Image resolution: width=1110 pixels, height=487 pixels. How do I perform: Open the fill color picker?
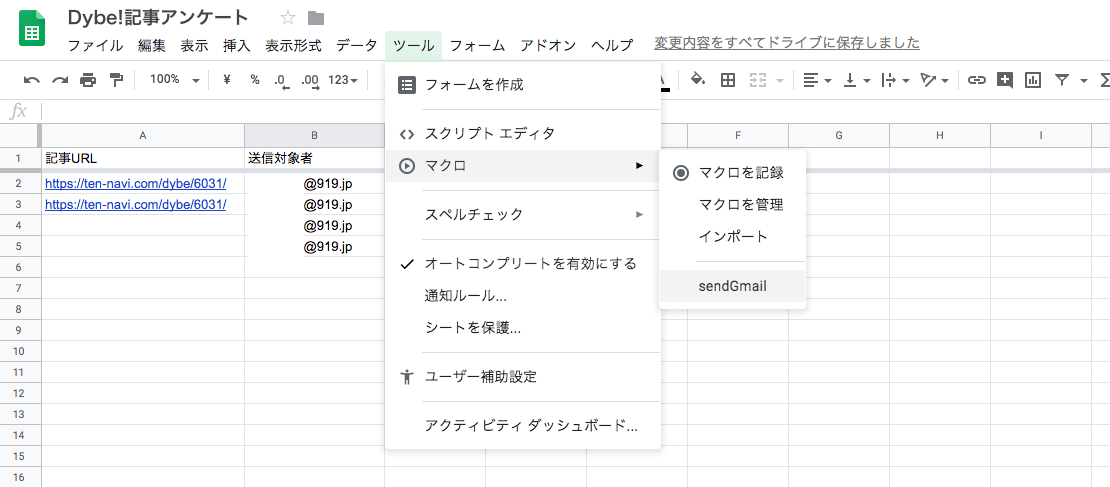(x=698, y=80)
